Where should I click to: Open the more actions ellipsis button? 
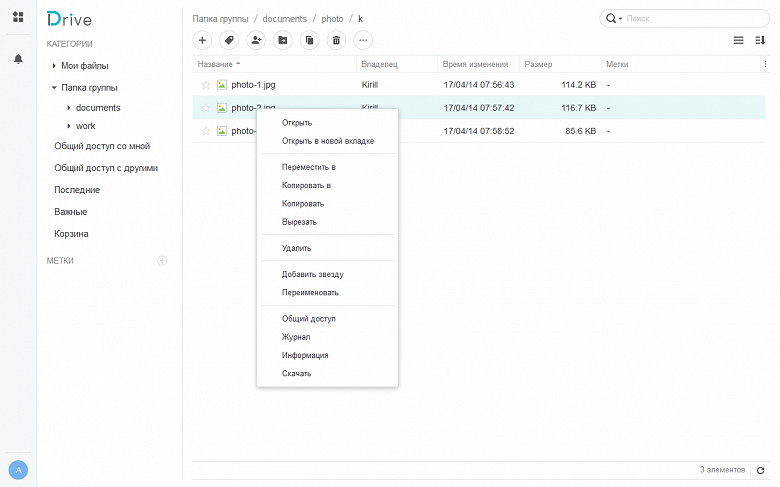tap(363, 40)
